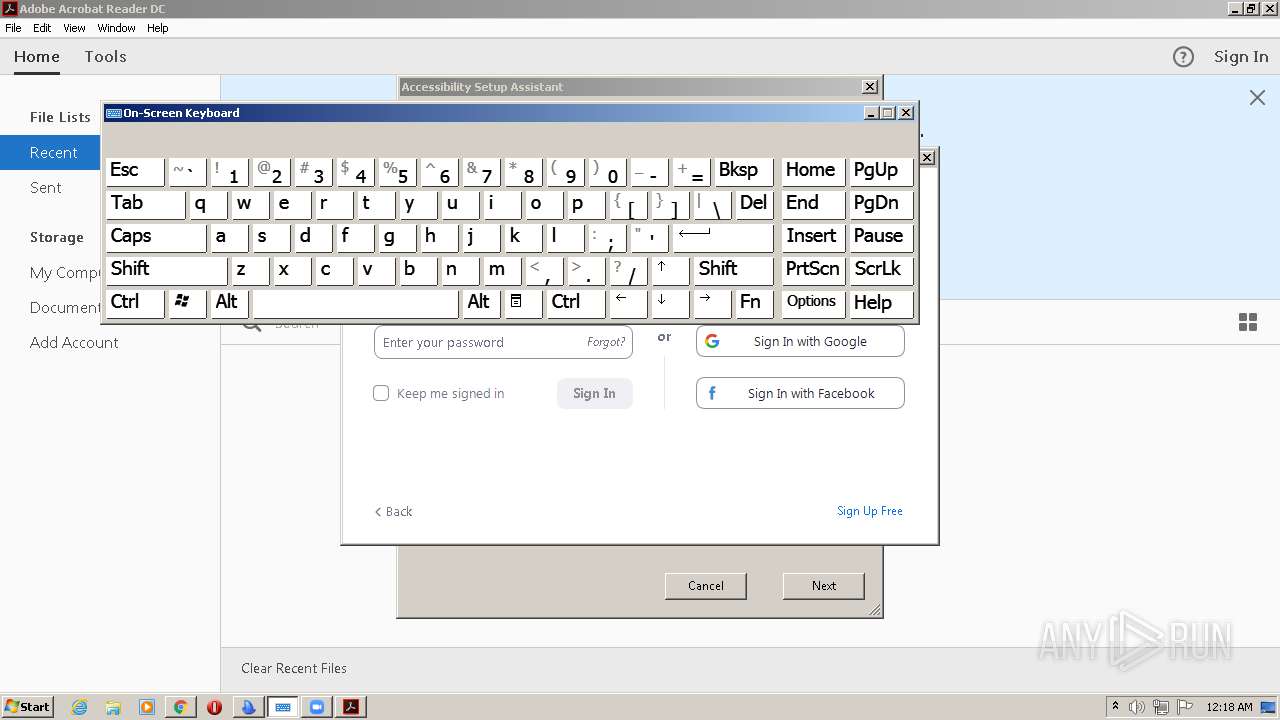Switch to the Tools tab

pyautogui.click(x=105, y=57)
